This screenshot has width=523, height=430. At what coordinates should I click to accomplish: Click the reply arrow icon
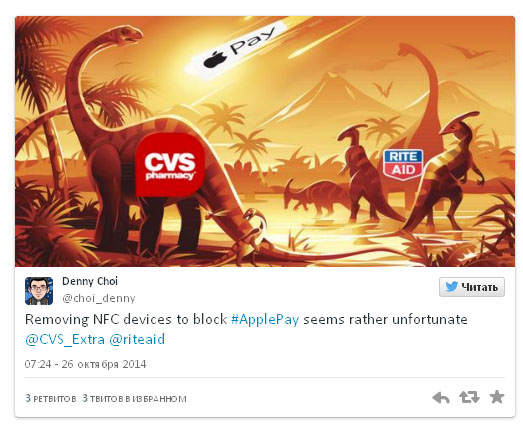coord(441,397)
